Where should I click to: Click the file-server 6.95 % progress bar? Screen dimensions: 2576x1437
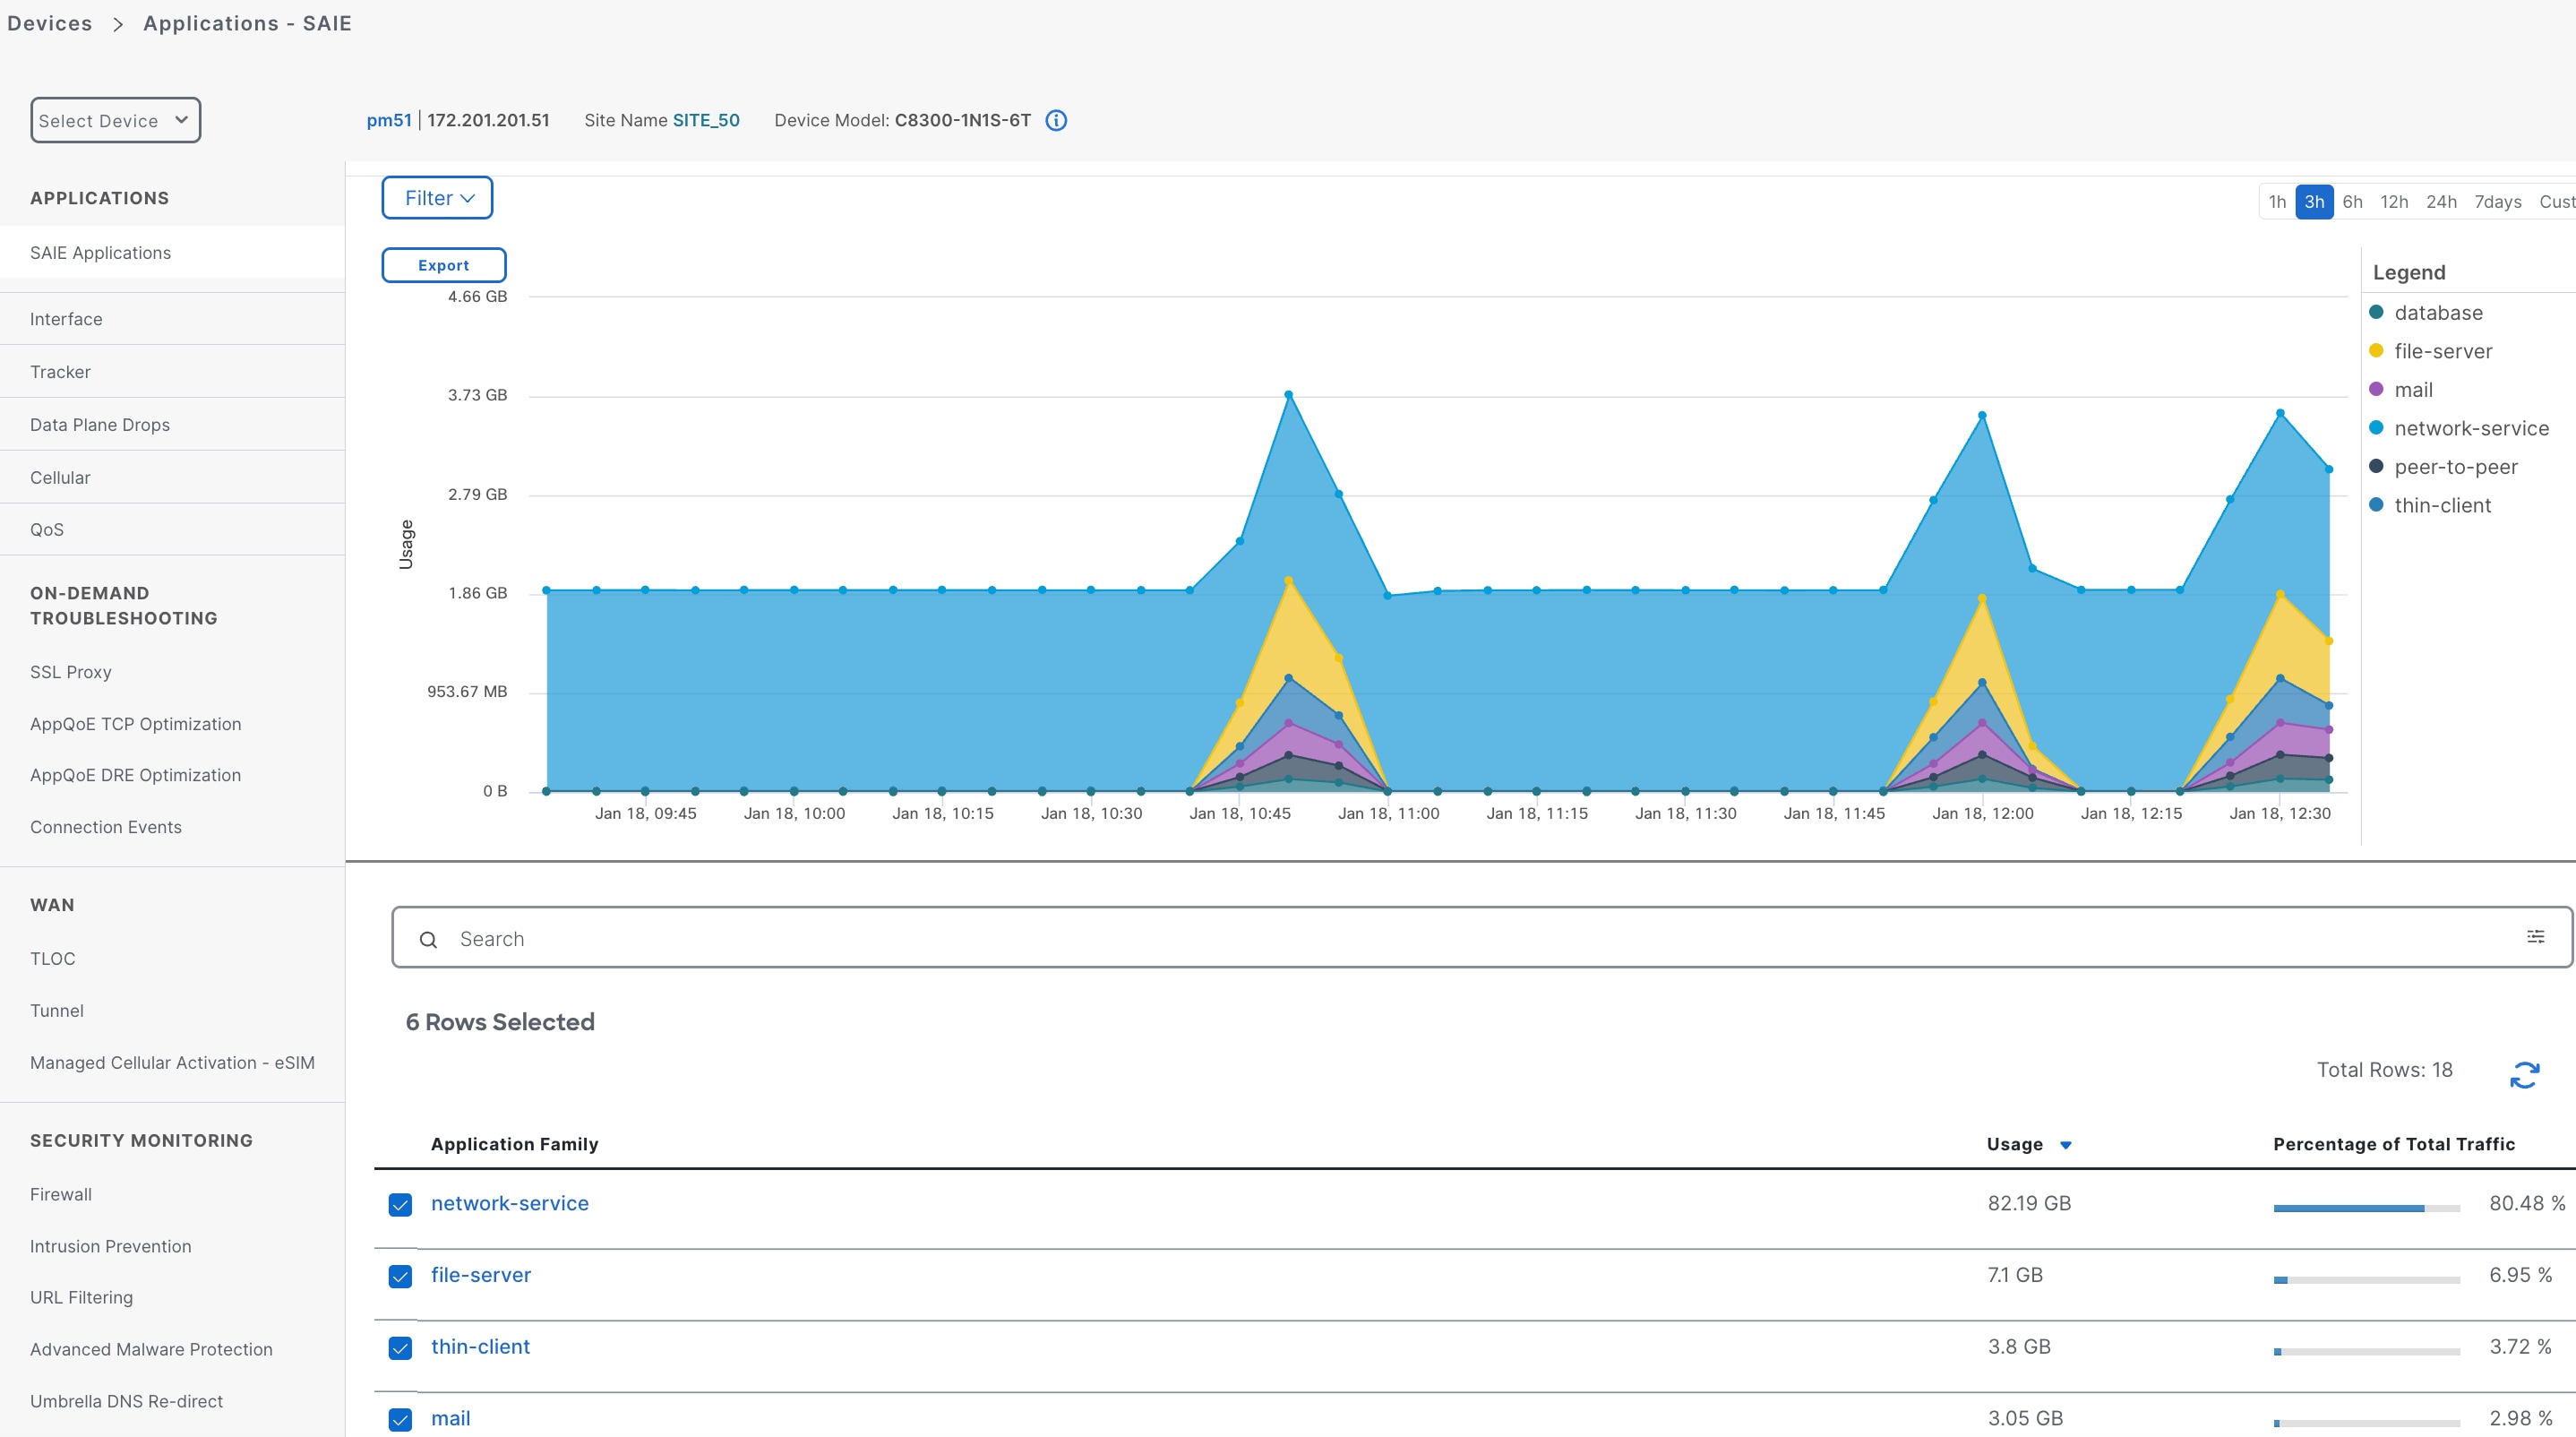coord(2366,1280)
